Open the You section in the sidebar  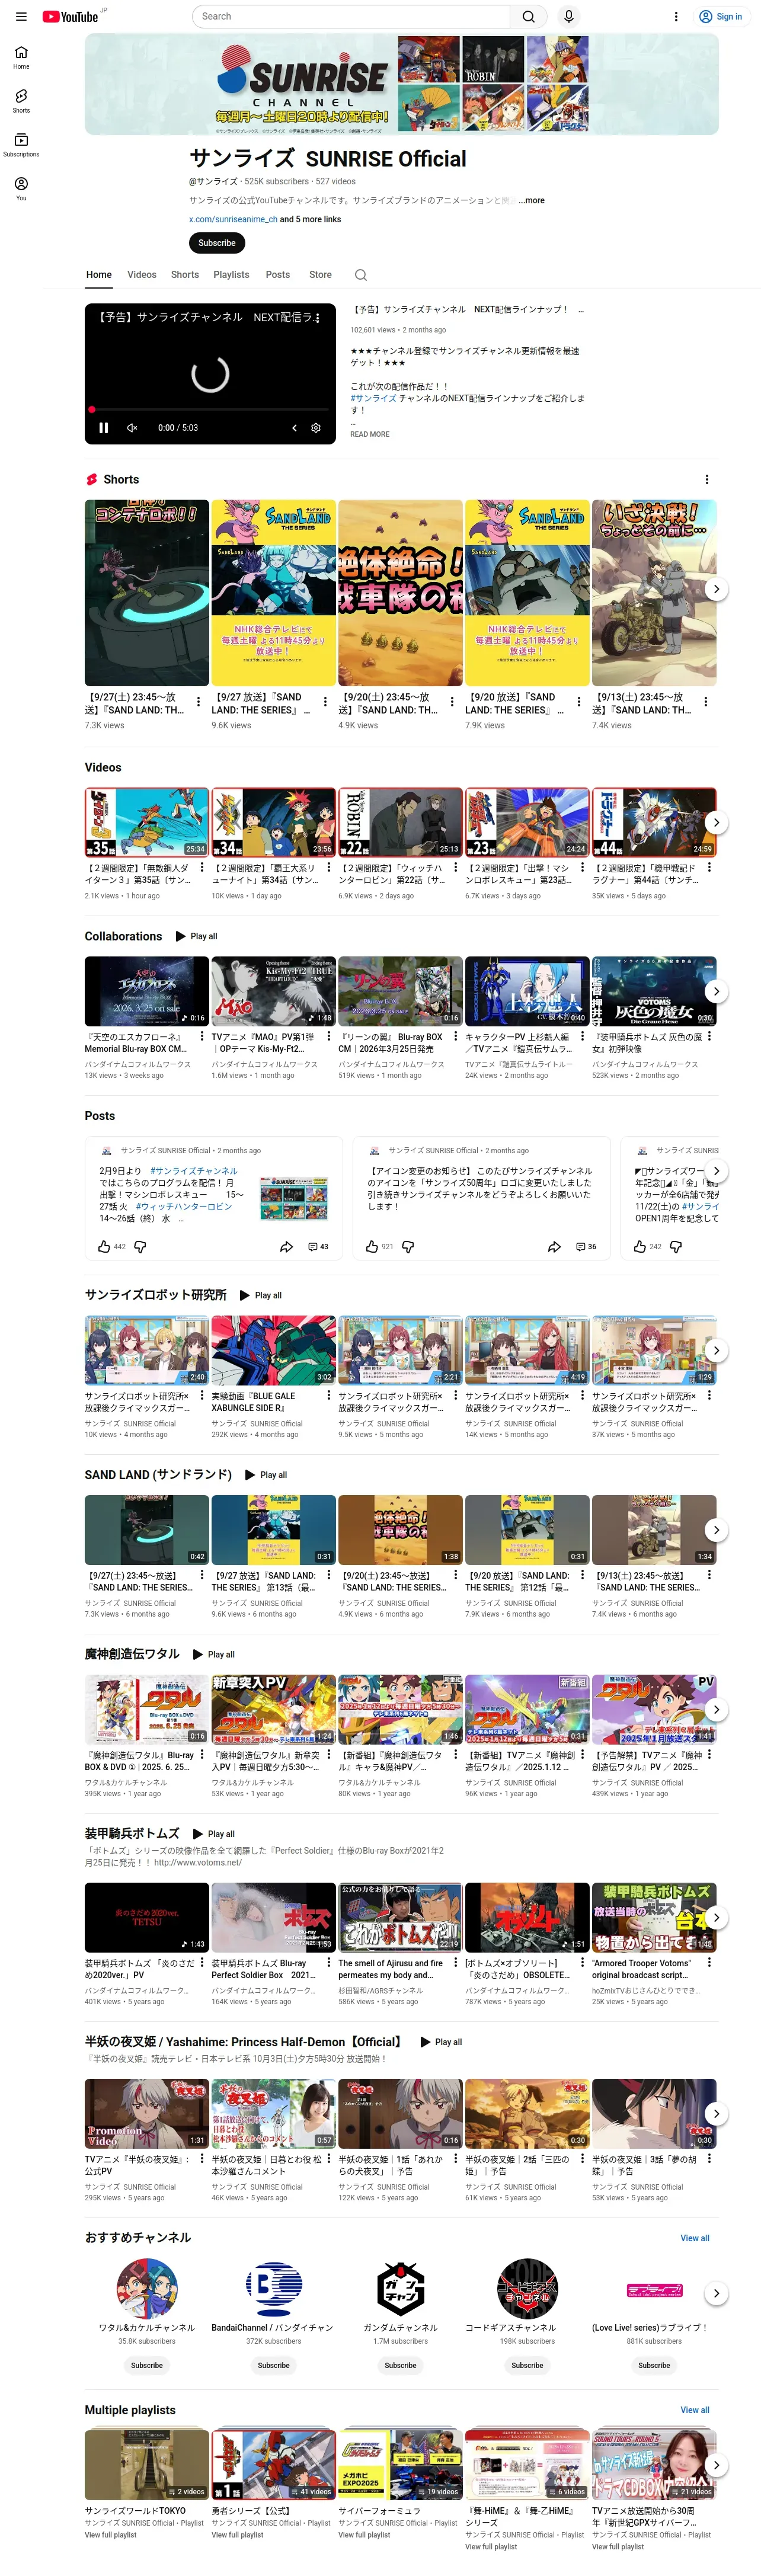[x=21, y=189]
